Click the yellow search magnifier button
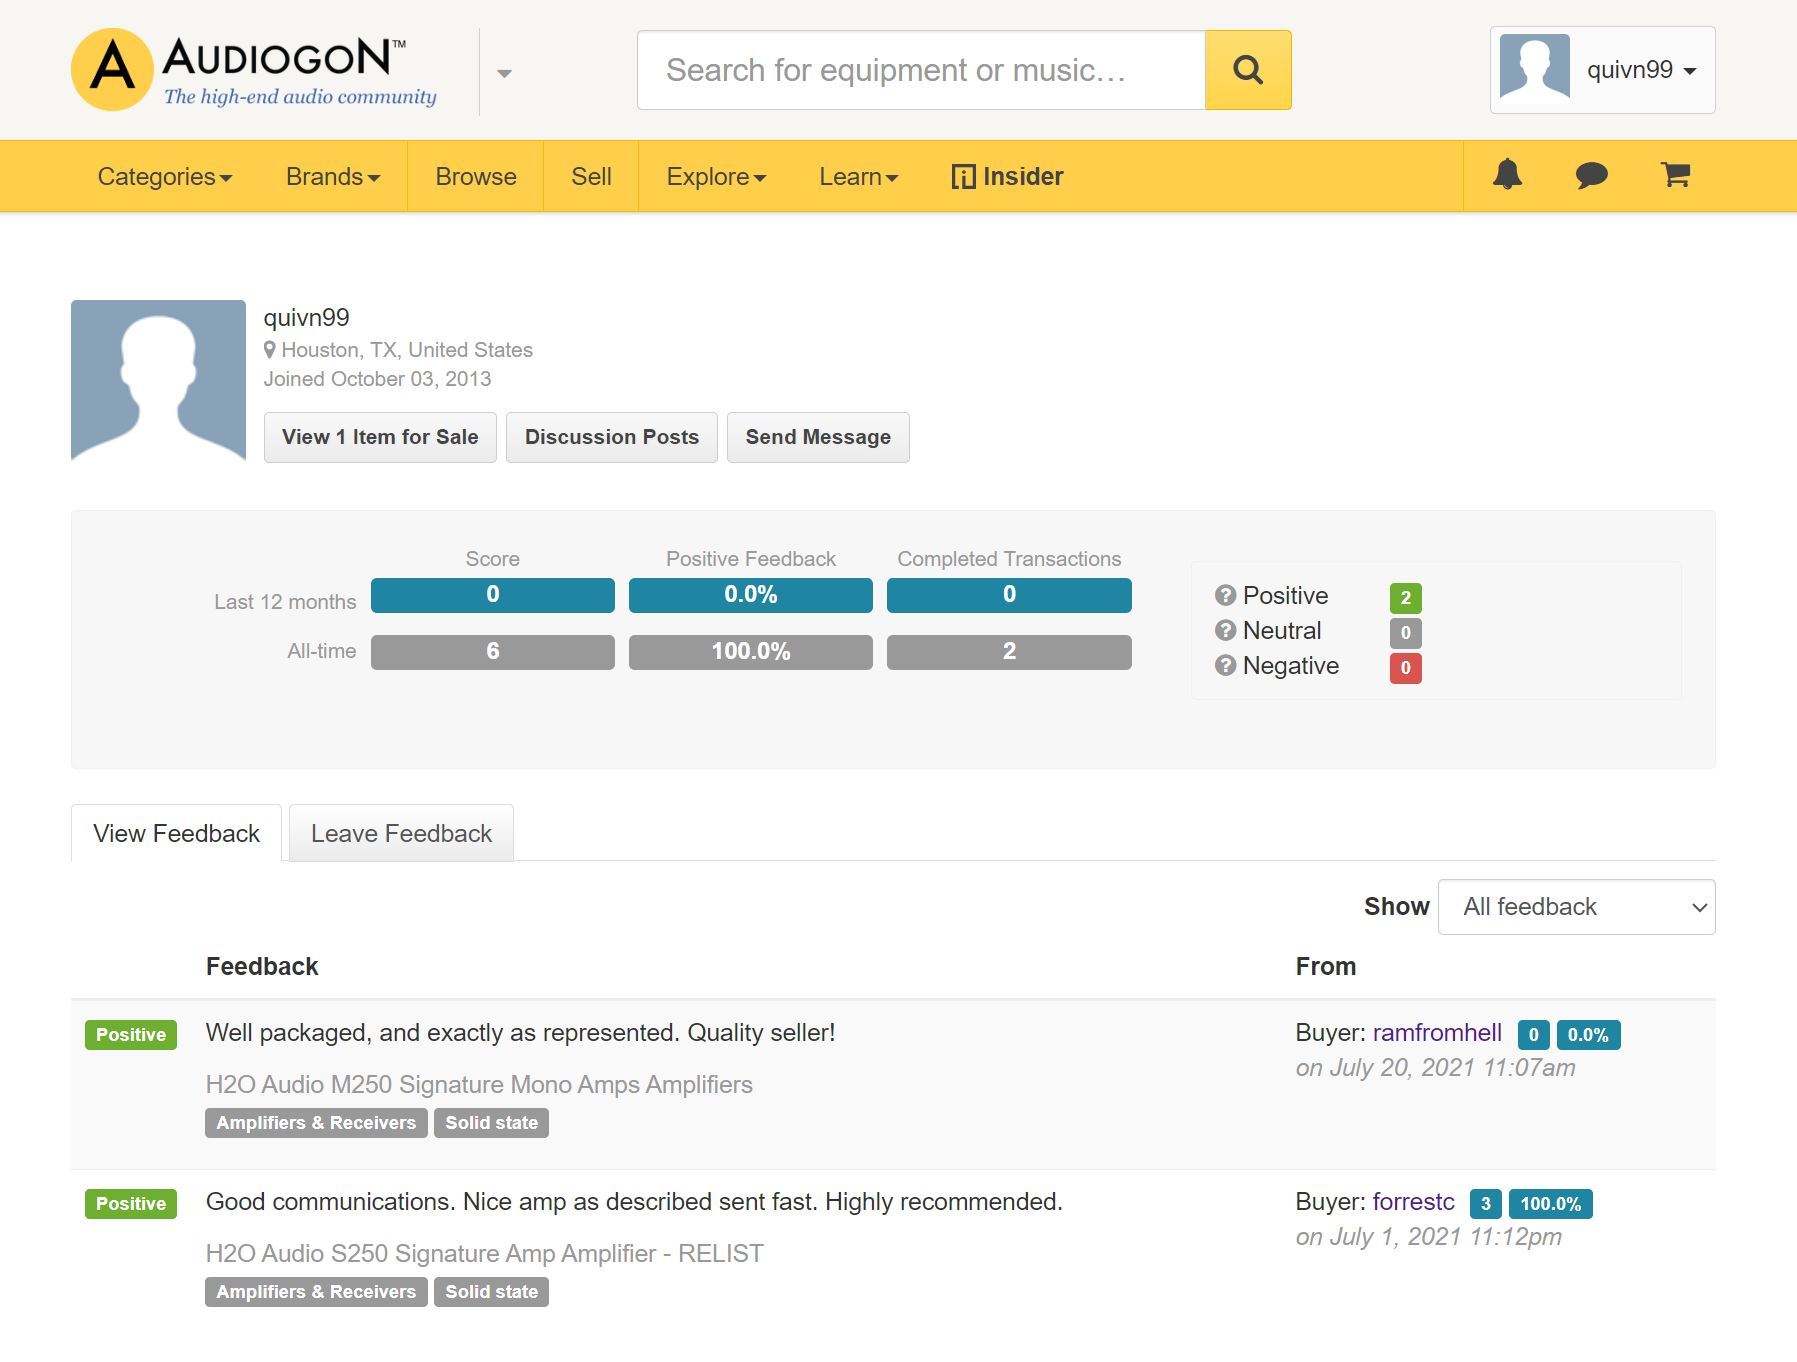The width and height of the screenshot is (1797, 1362). [x=1247, y=70]
